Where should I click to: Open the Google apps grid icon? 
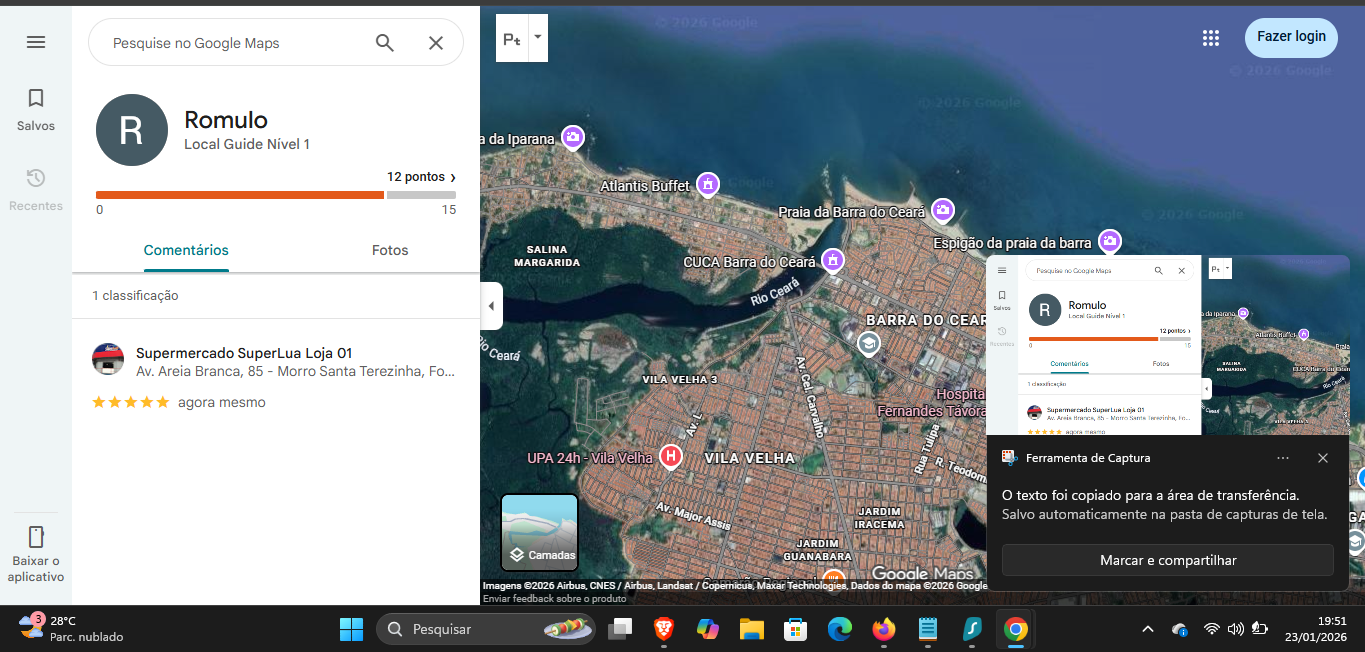click(x=1211, y=38)
